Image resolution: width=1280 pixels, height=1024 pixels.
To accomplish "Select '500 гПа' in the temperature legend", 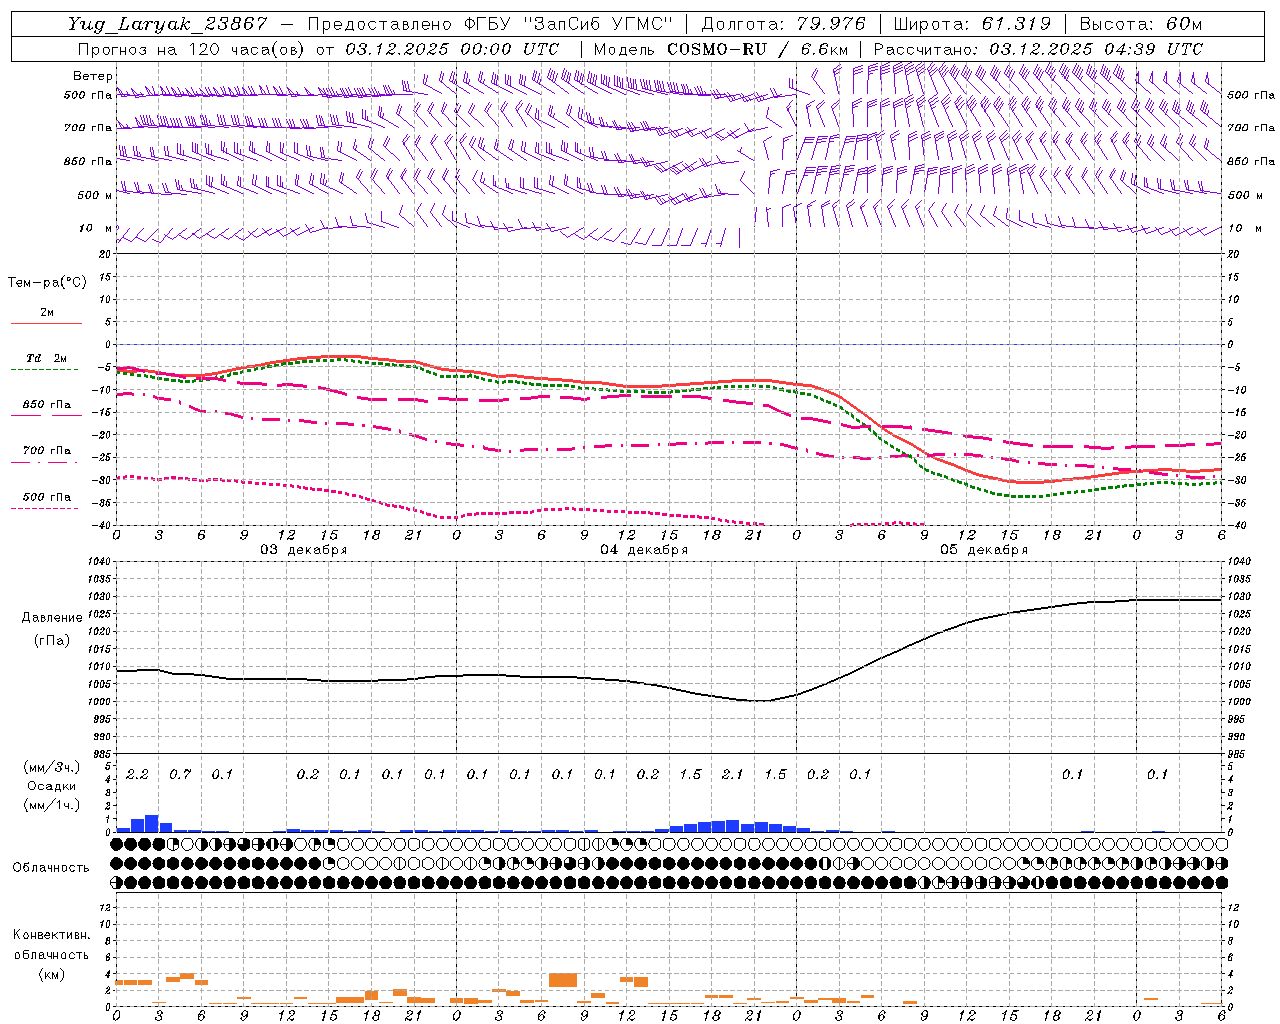I will click(47, 497).
